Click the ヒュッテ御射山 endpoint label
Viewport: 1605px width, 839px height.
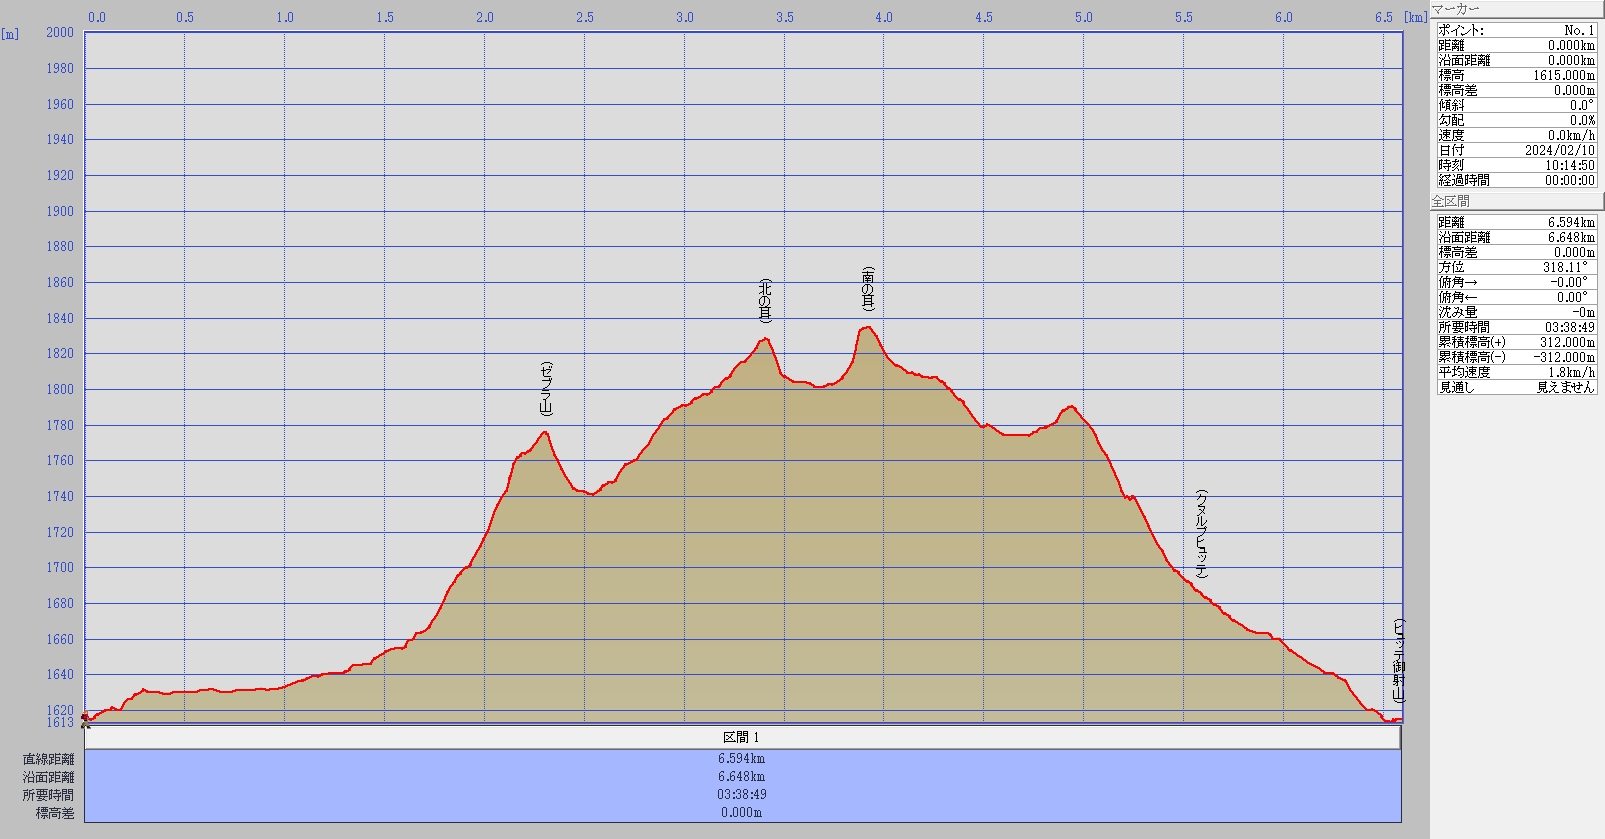click(x=1398, y=661)
